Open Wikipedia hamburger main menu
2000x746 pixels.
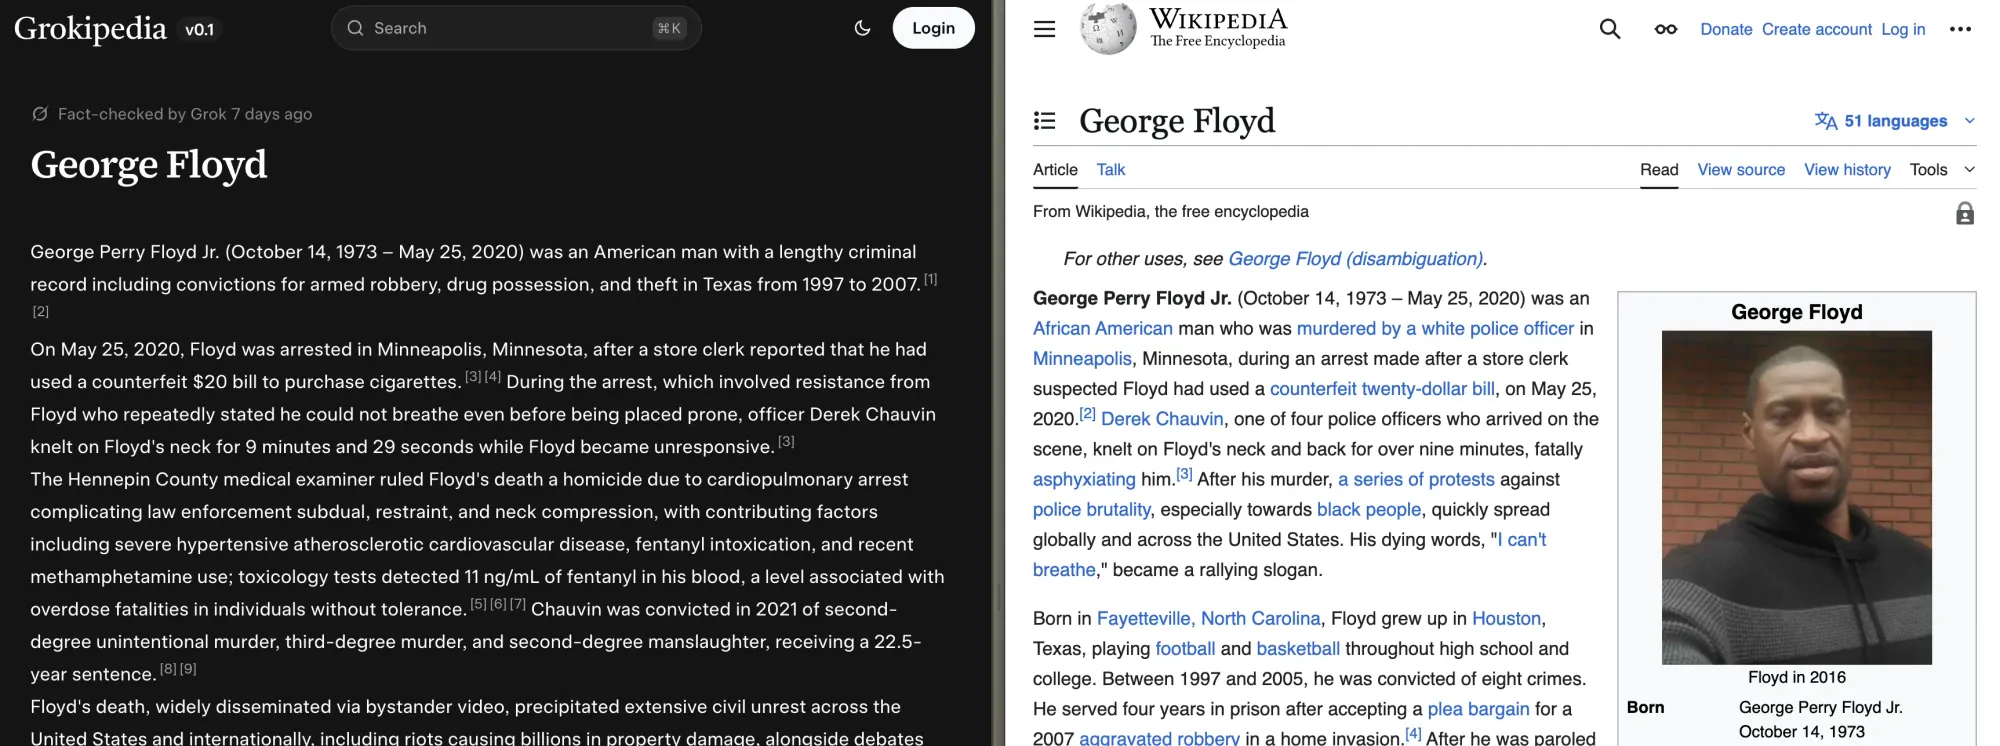[x=1044, y=29]
